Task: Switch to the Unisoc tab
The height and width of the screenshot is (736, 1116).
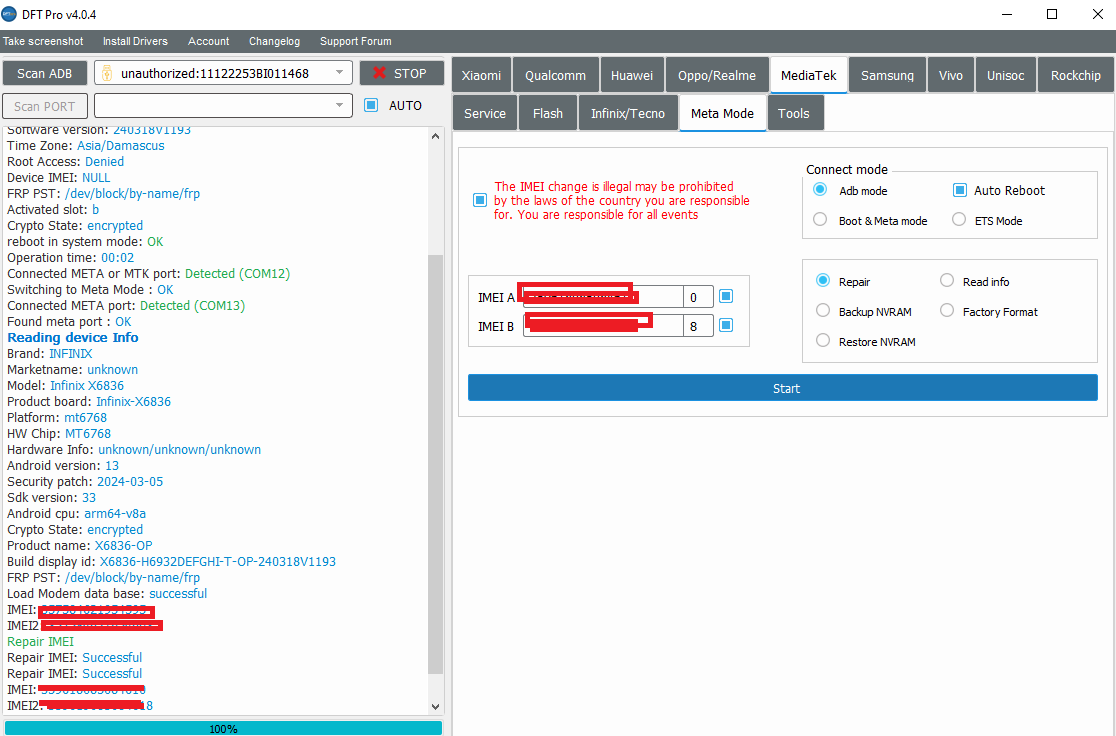Action: (x=1006, y=75)
